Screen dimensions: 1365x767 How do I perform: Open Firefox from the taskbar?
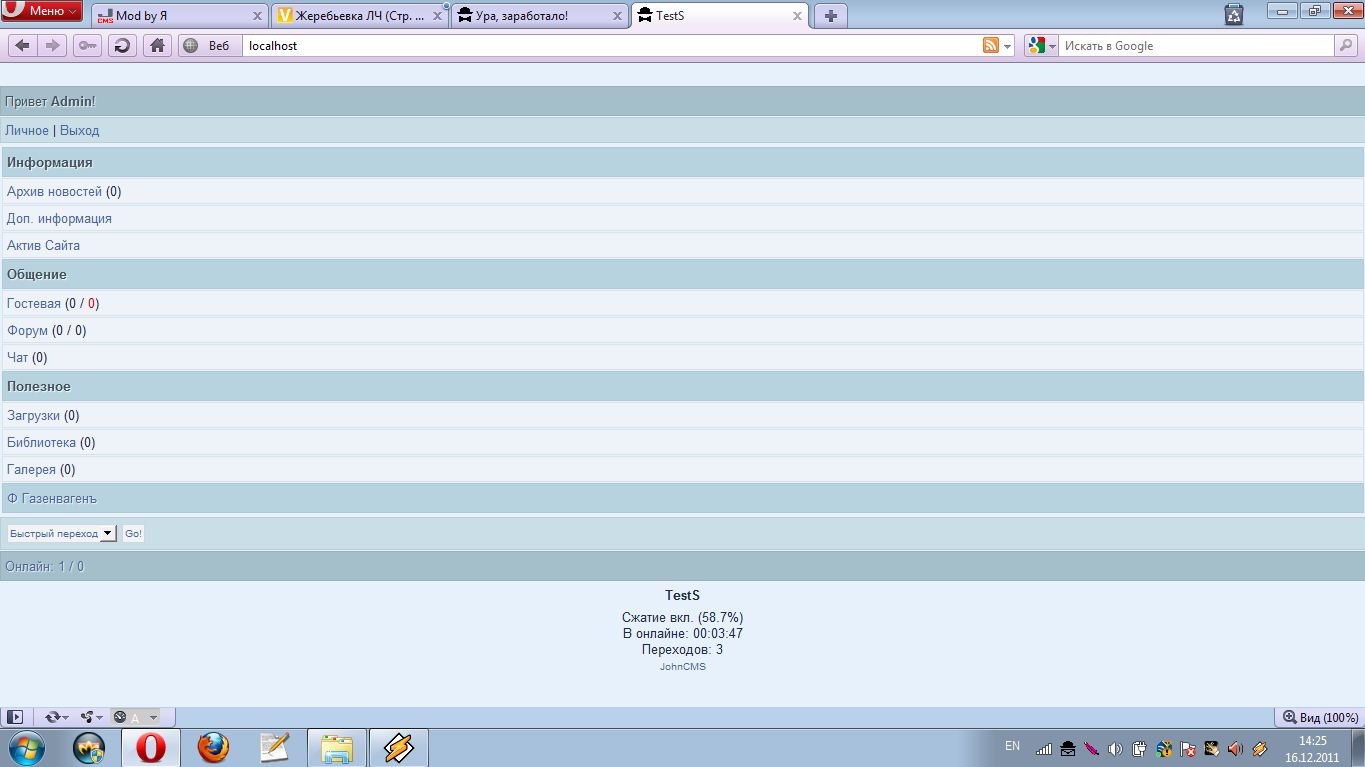click(x=212, y=747)
